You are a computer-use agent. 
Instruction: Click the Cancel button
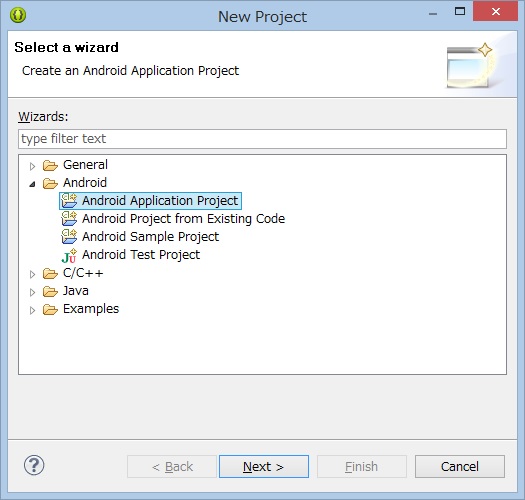pos(460,466)
